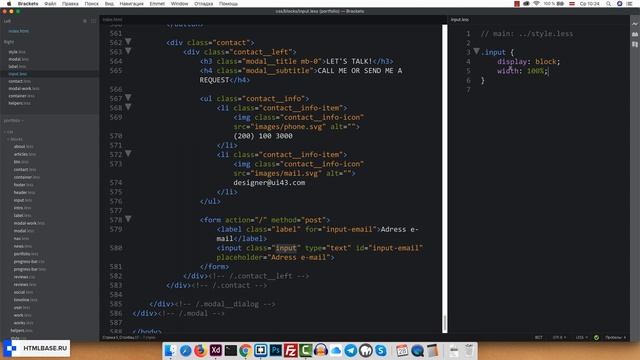Open Live Preview from the right toolbar

click(x=635, y=24)
